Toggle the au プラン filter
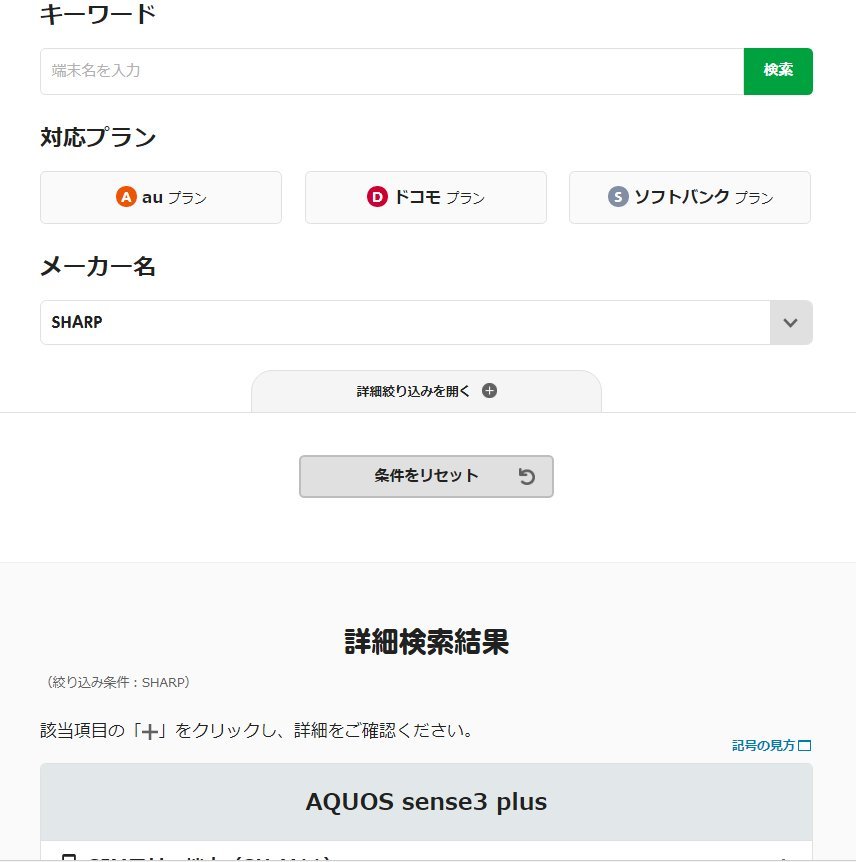 pyautogui.click(x=161, y=197)
